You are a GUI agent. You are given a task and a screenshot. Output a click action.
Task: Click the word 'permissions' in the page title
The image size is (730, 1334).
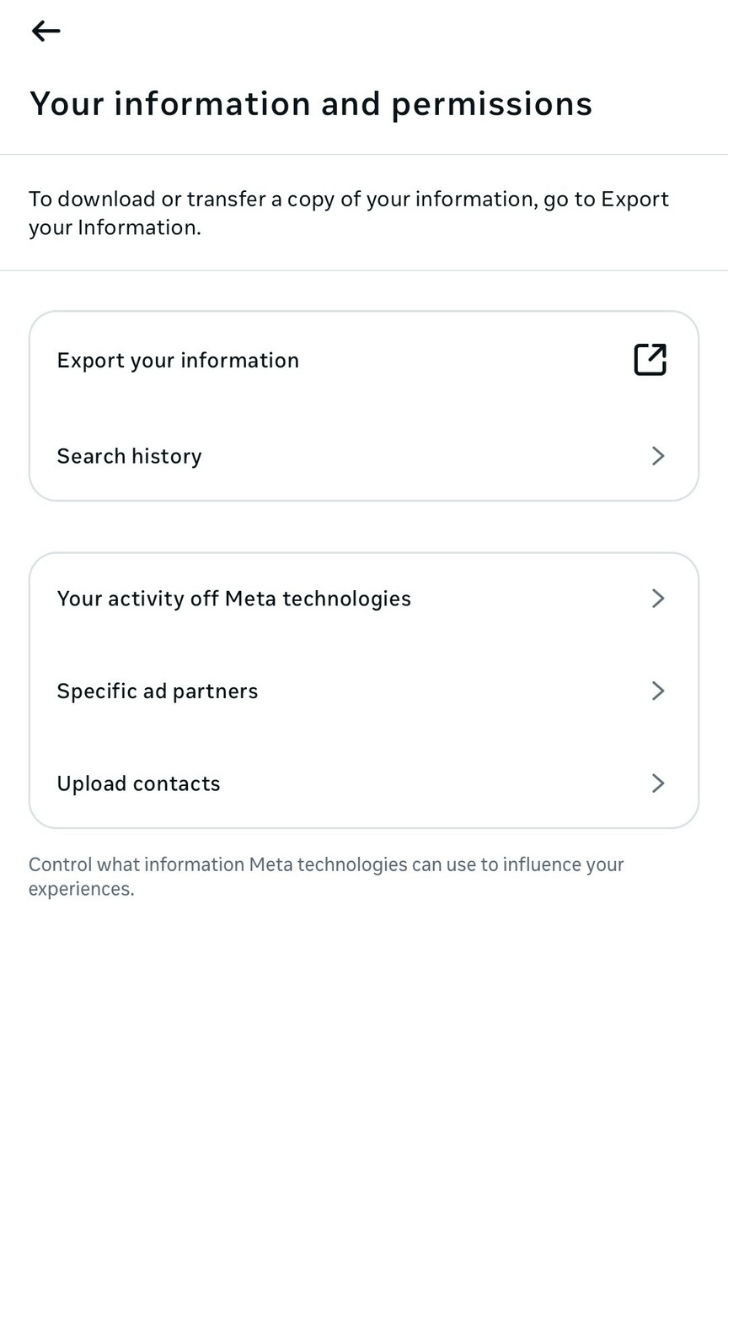491,104
